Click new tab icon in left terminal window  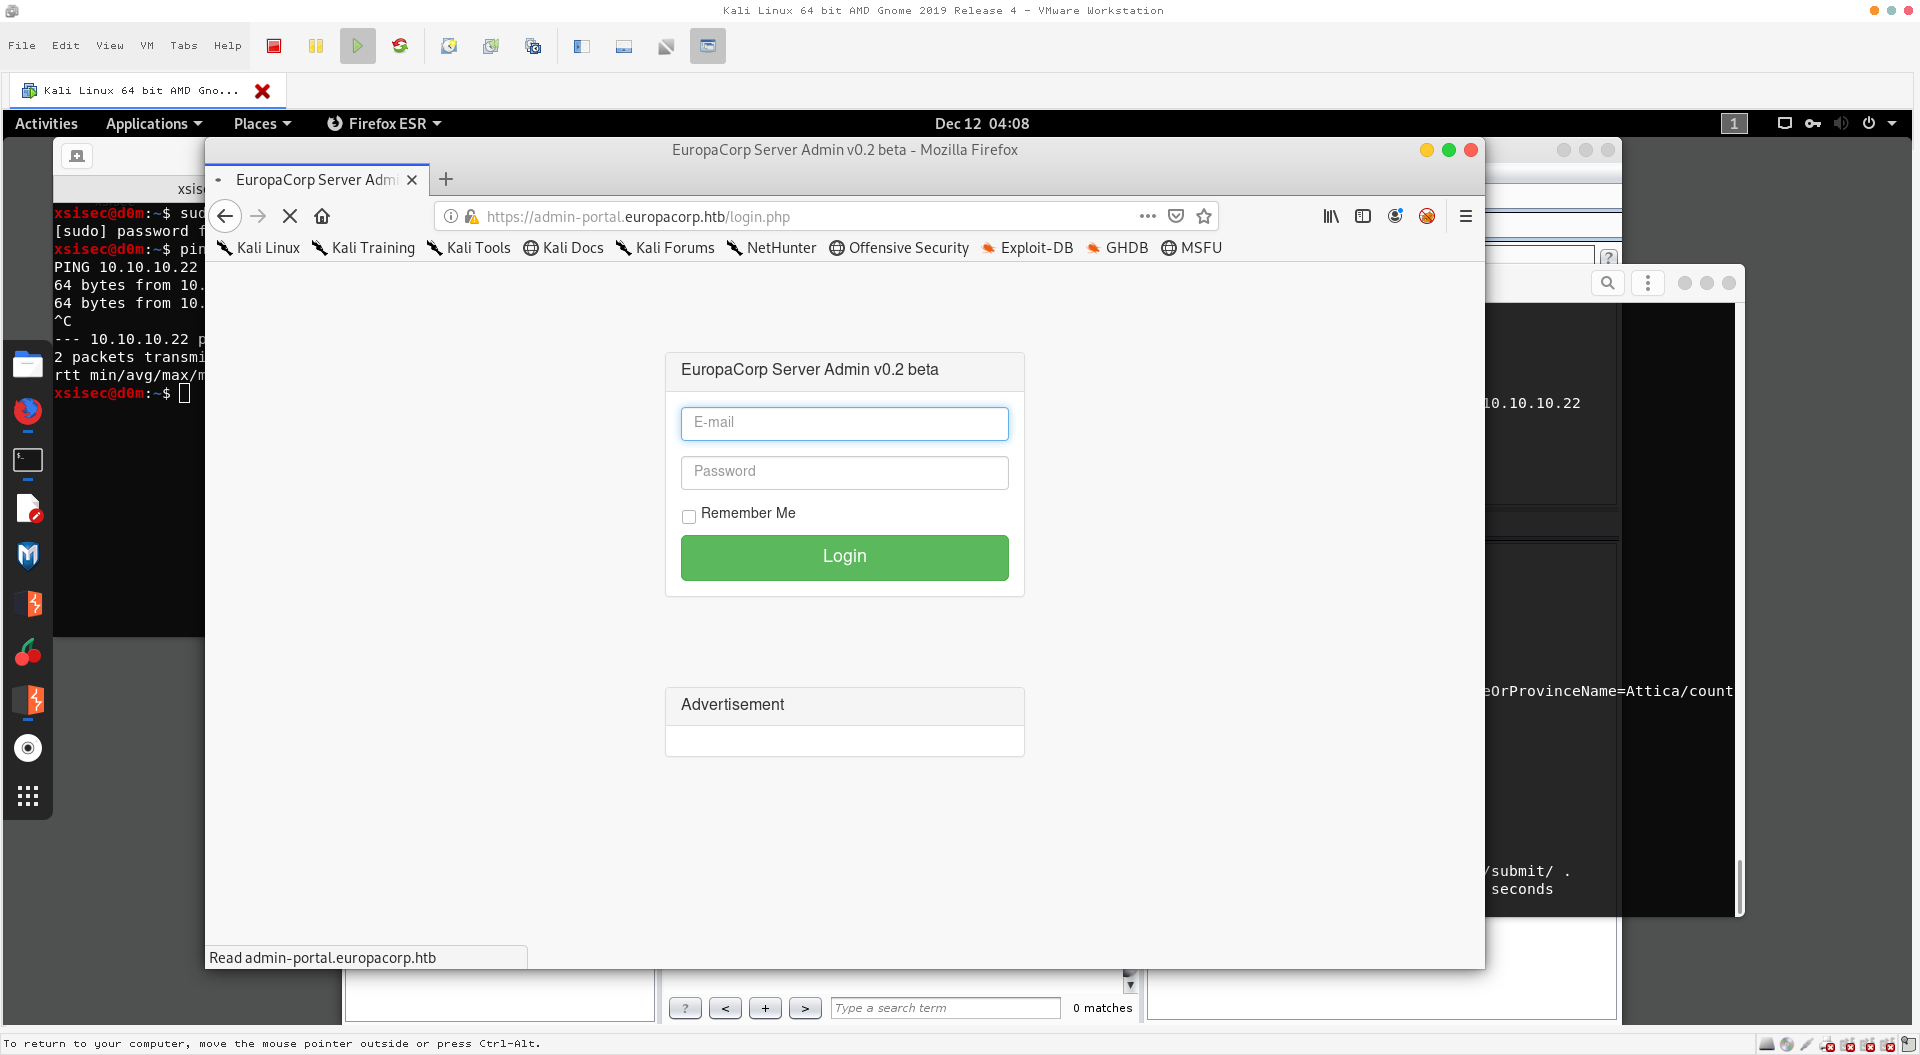(77, 156)
